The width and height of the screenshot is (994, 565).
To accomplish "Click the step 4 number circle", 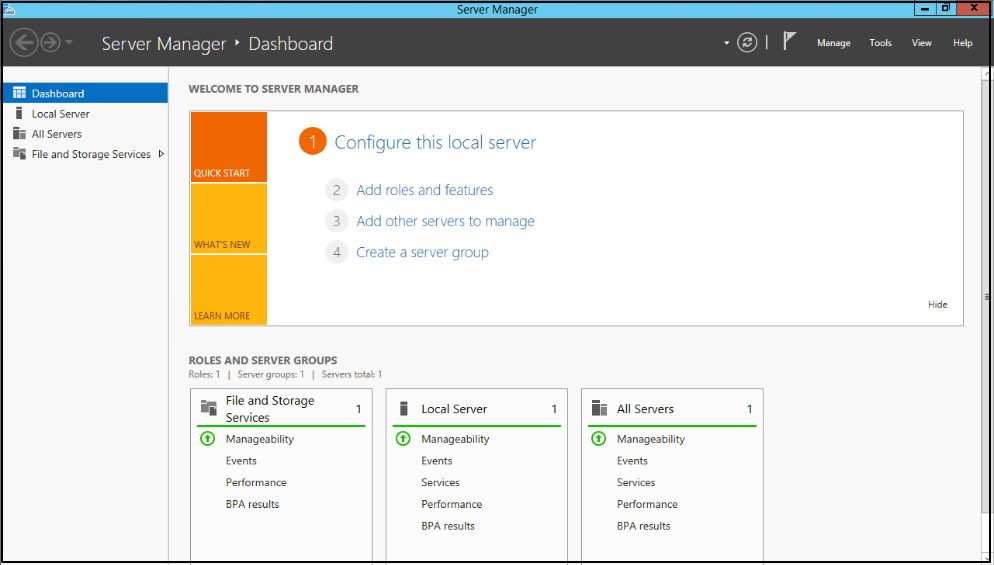I will tap(337, 252).
